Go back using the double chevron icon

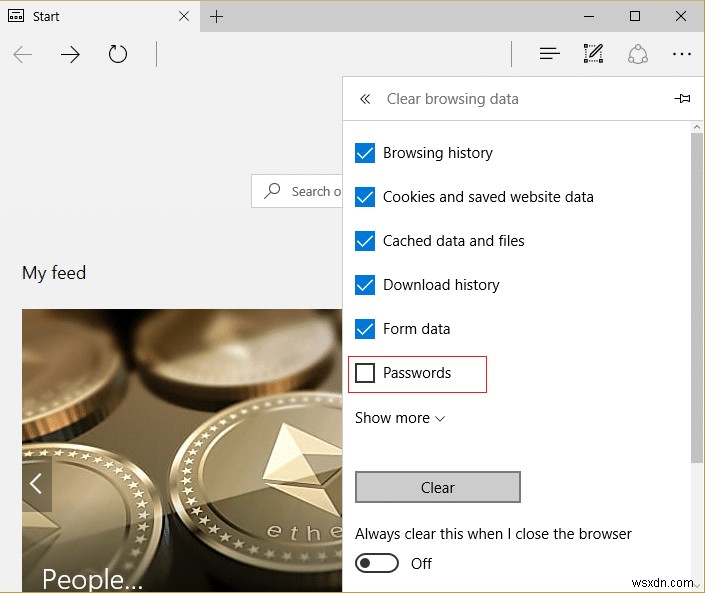point(365,99)
